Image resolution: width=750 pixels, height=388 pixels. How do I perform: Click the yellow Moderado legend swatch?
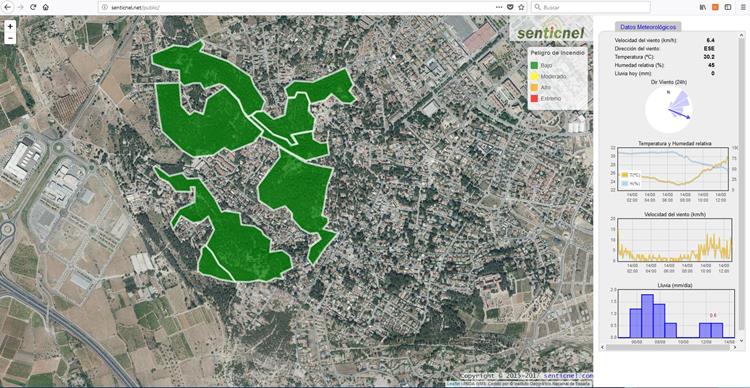click(534, 77)
